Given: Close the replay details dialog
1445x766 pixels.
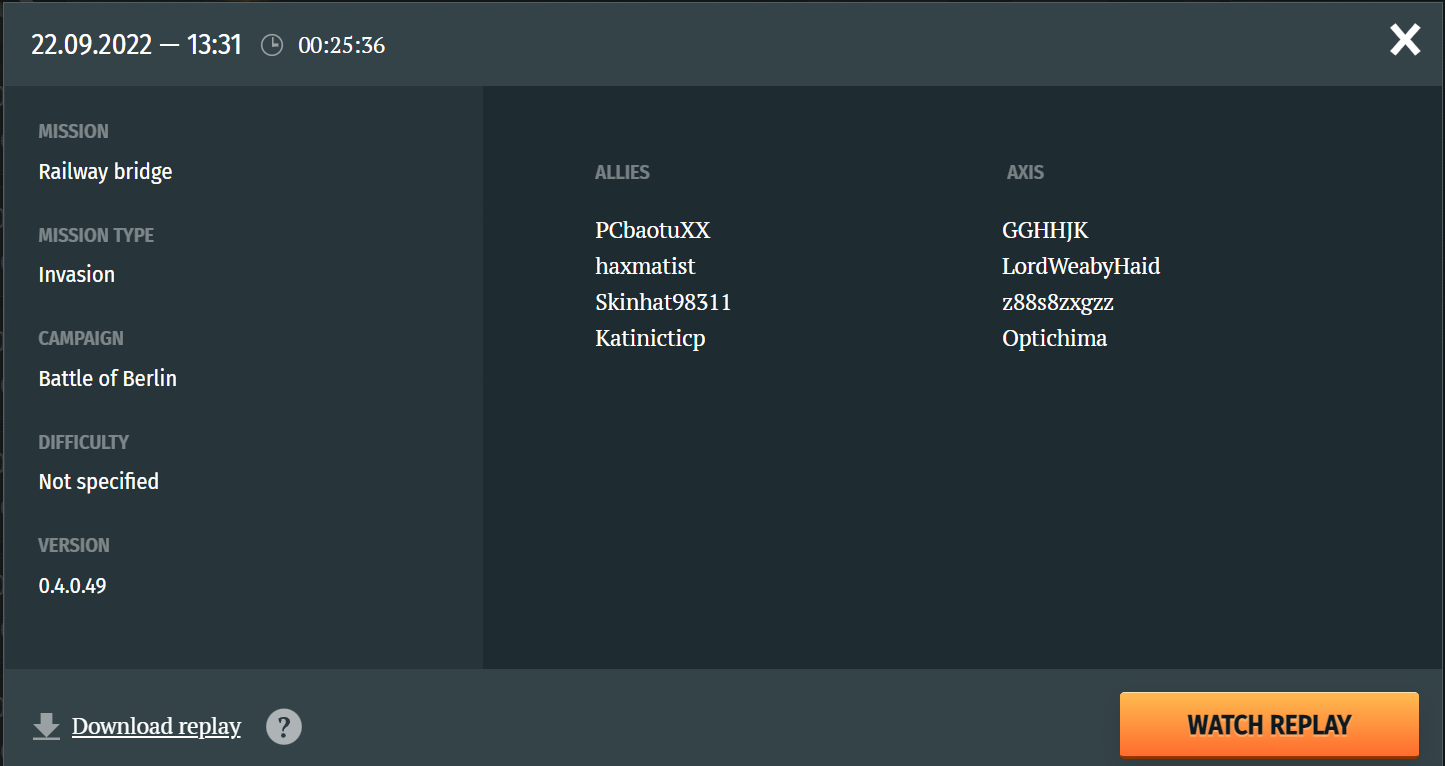Looking at the screenshot, I should [x=1405, y=40].
